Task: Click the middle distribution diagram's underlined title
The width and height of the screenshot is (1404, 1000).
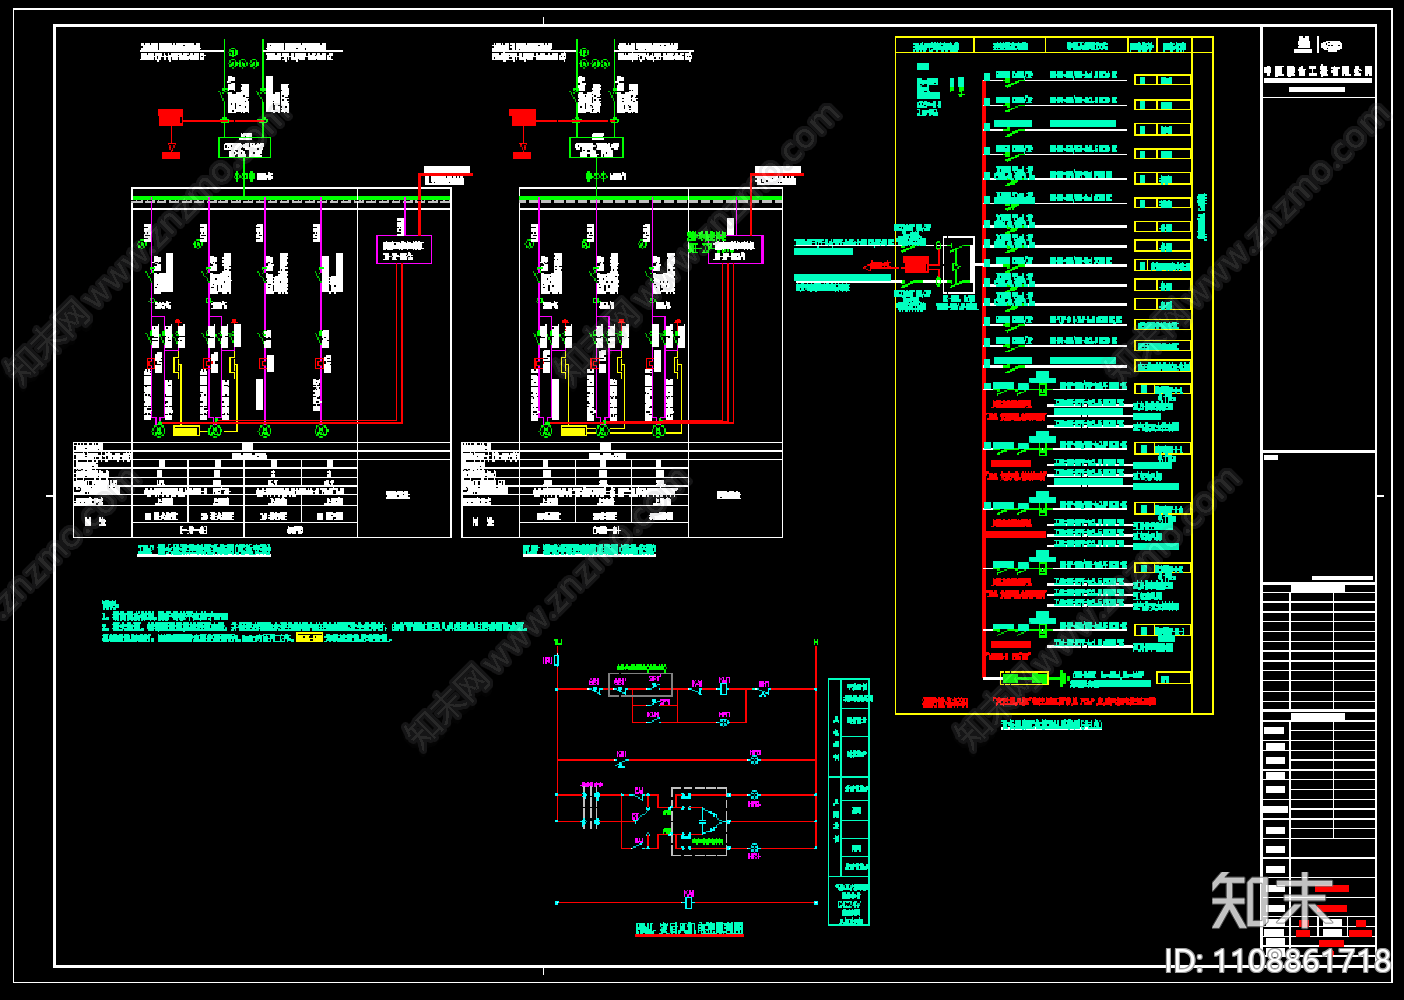Action: point(589,550)
